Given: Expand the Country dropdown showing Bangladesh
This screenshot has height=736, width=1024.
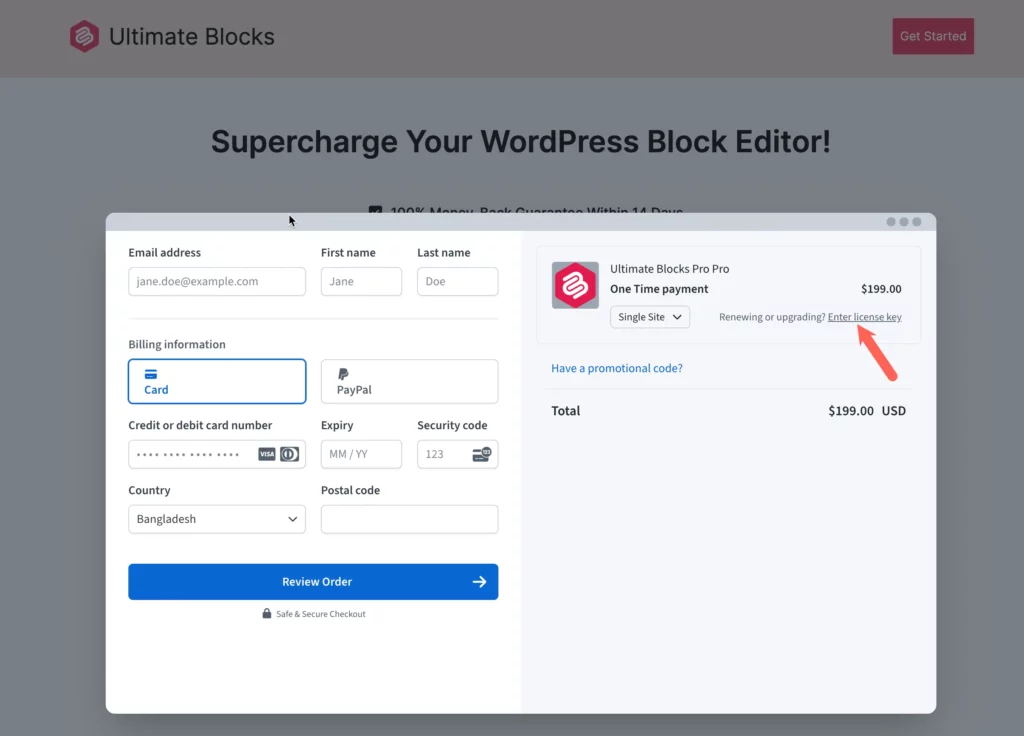Looking at the screenshot, I should [217, 519].
